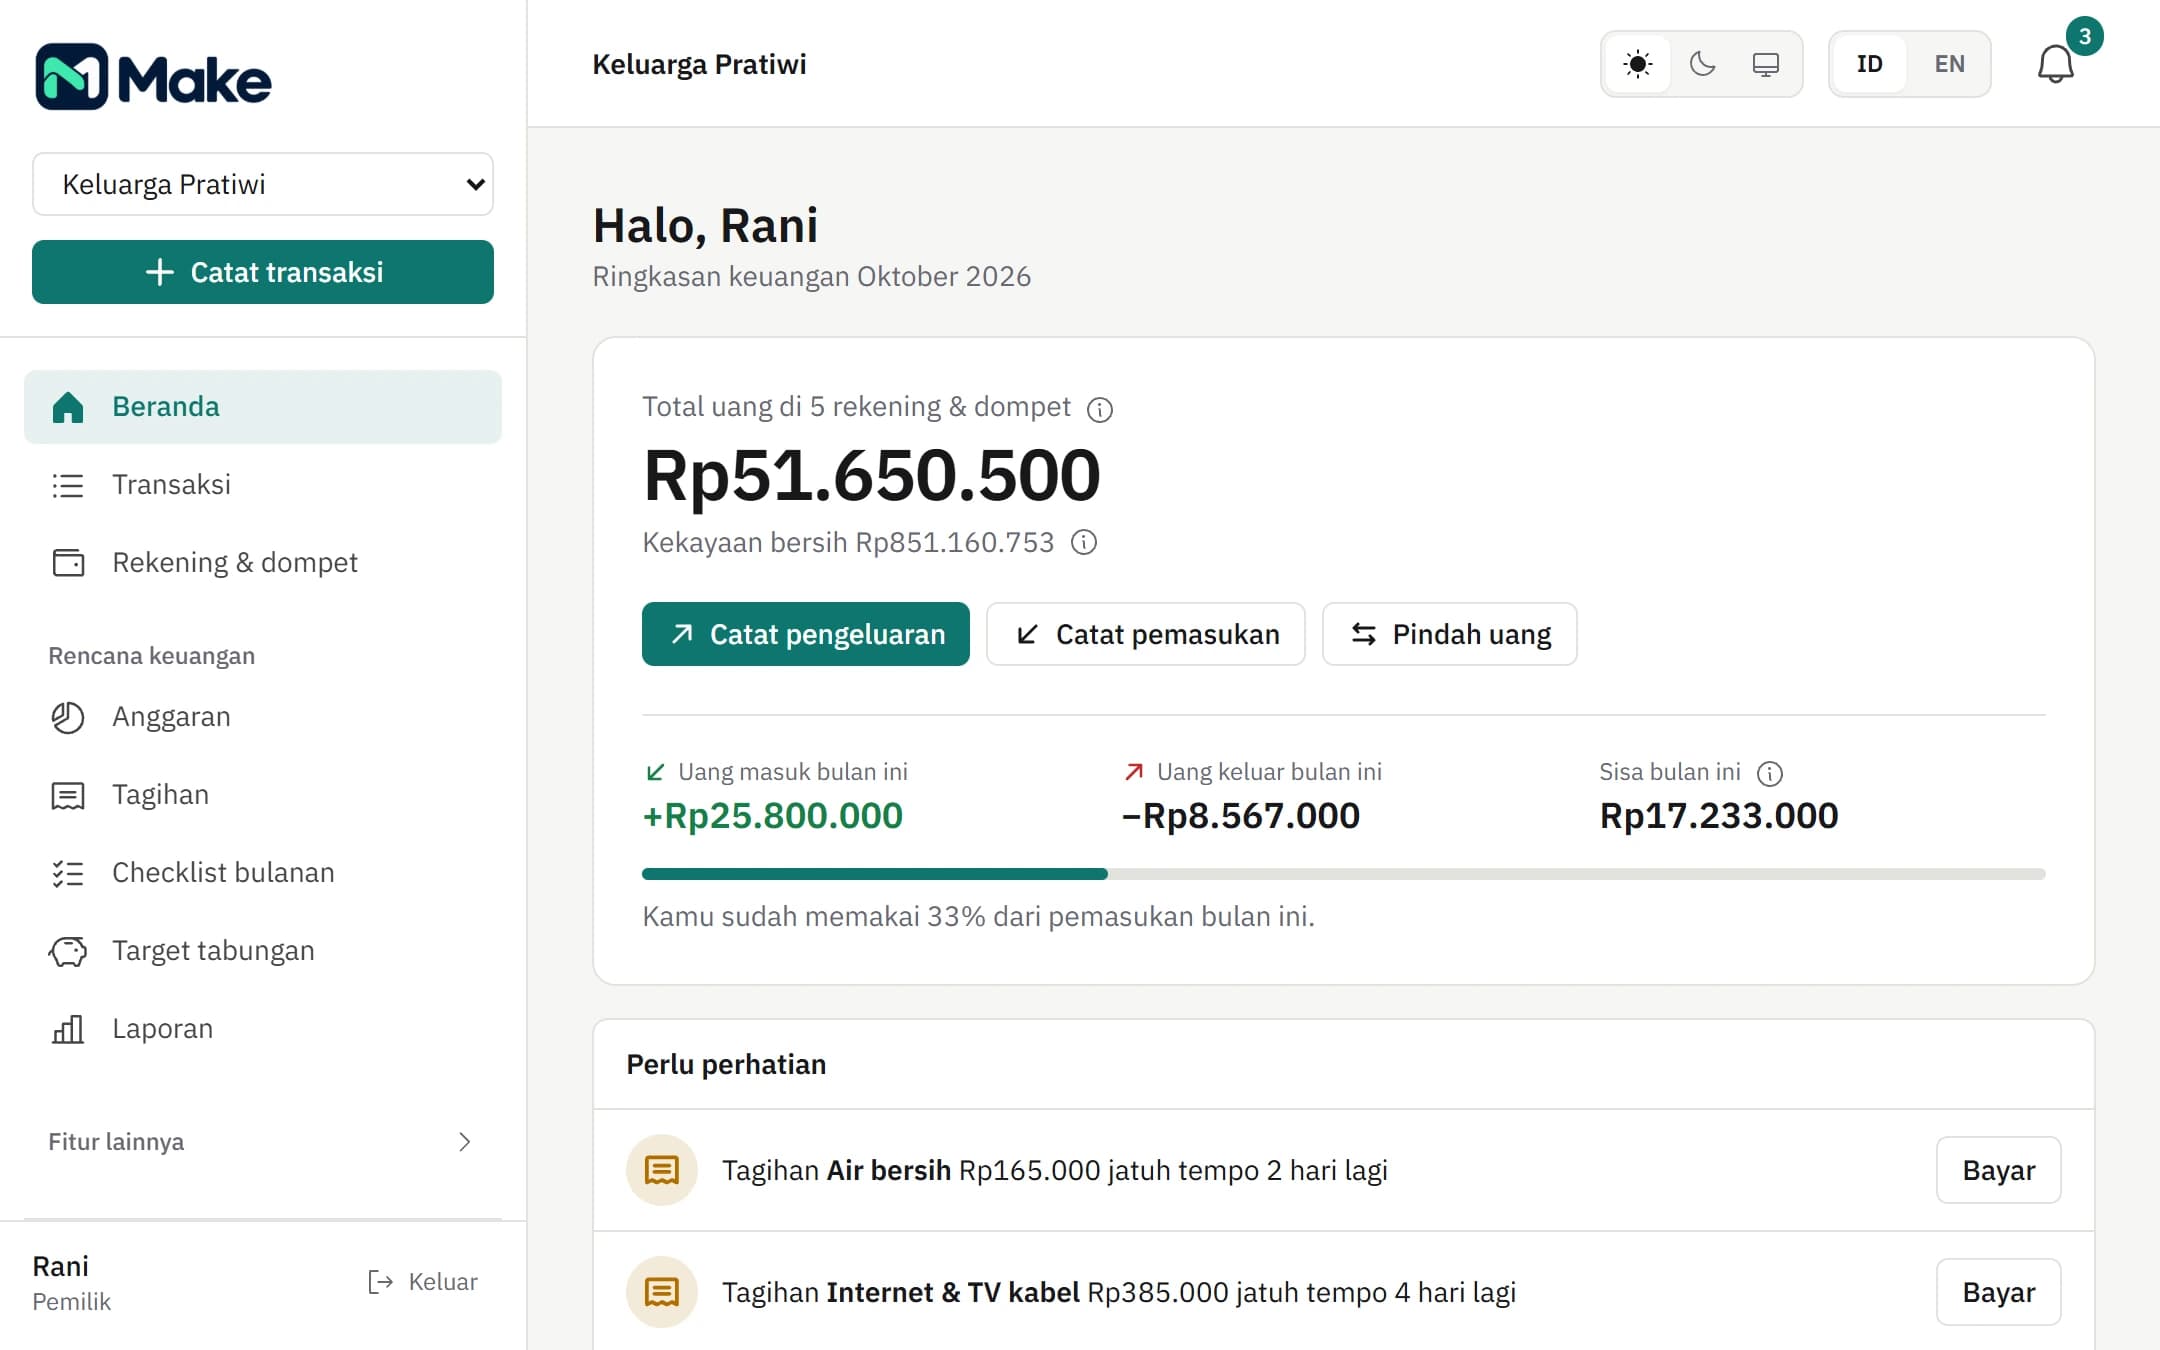This screenshot has height=1350, width=2160.
Task: Open Transaksi in sidebar
Action: pyautogui.click(x=263, y=485)
